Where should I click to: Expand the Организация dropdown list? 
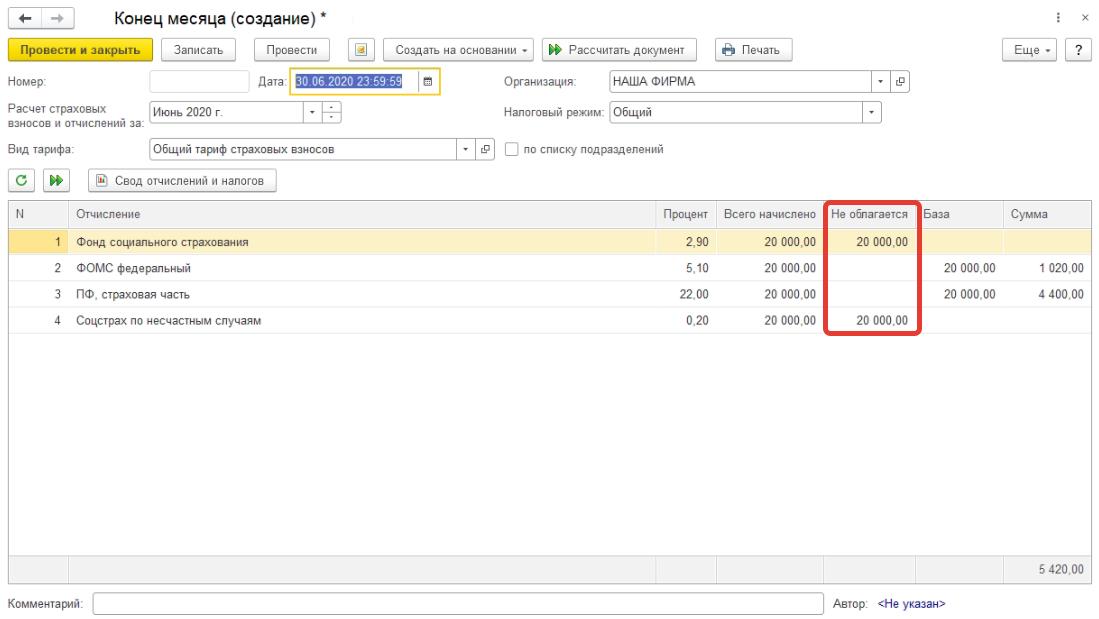click(880, 82)
